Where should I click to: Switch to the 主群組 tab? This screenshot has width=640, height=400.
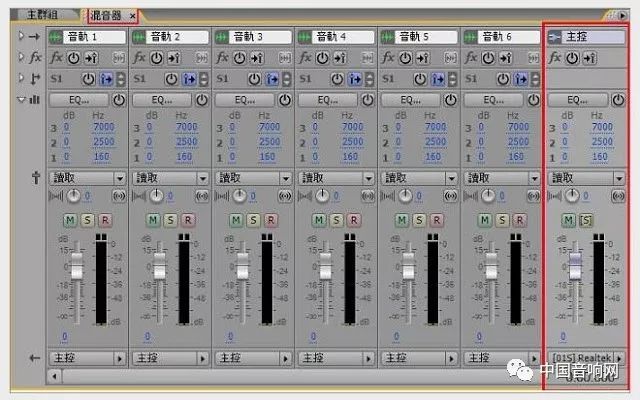pyautogui.click(x=41, y=16)
